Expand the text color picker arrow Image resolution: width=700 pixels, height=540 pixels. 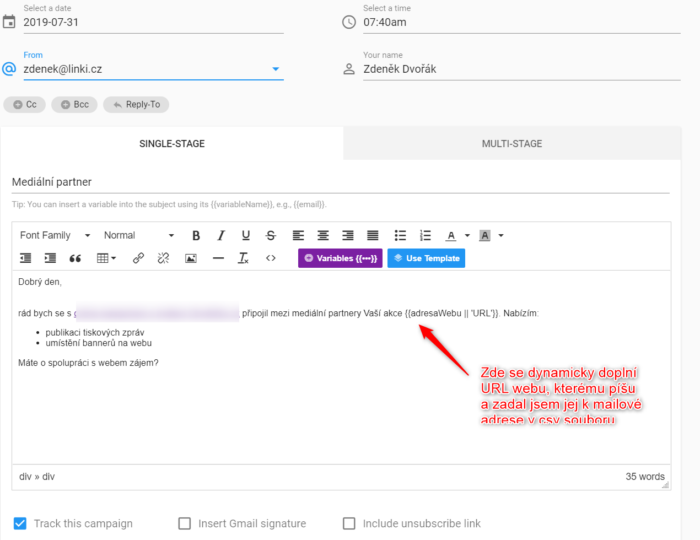[467, 235]
